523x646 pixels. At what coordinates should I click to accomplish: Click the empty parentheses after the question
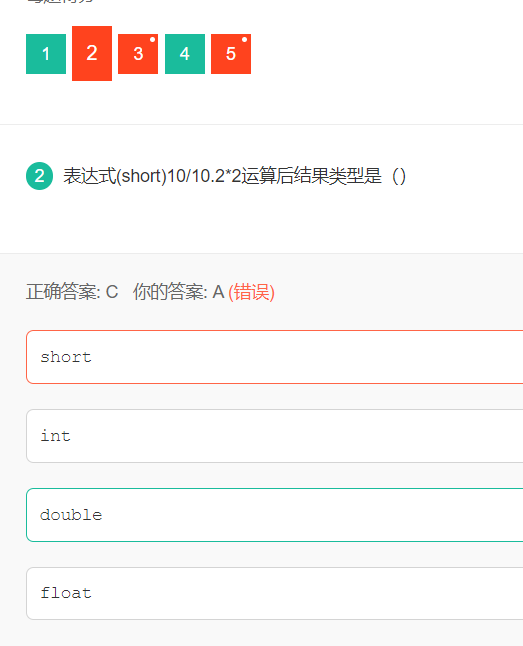pos(399,176)
